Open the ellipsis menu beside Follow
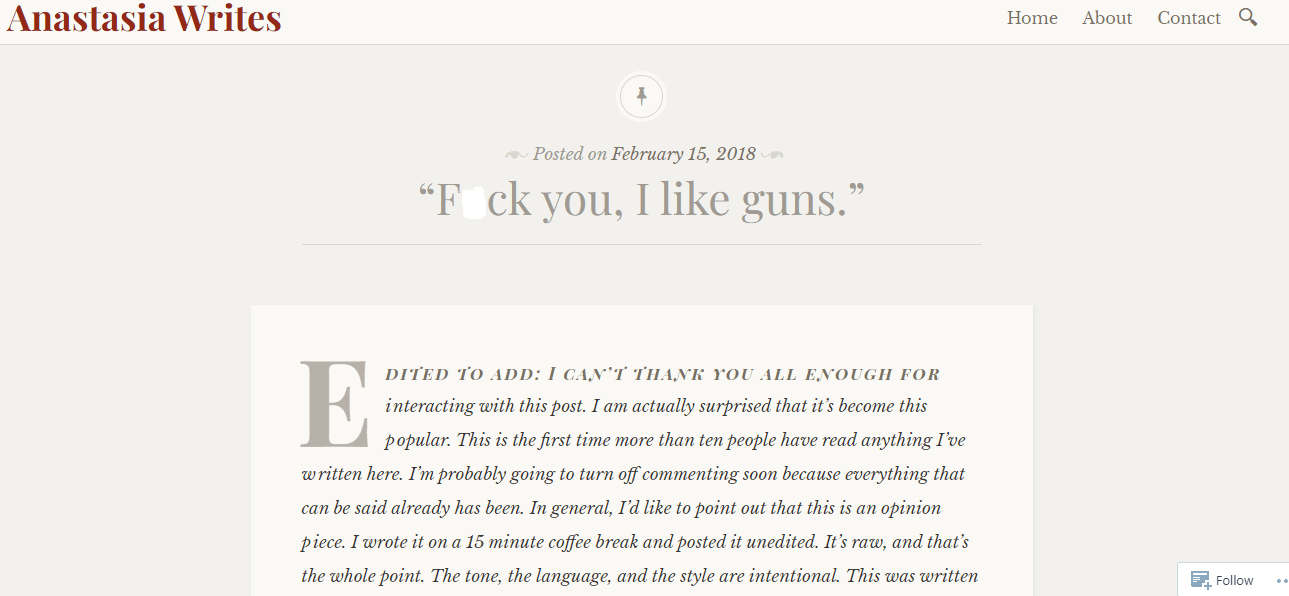1289x596 pixels. (1281, 581)
